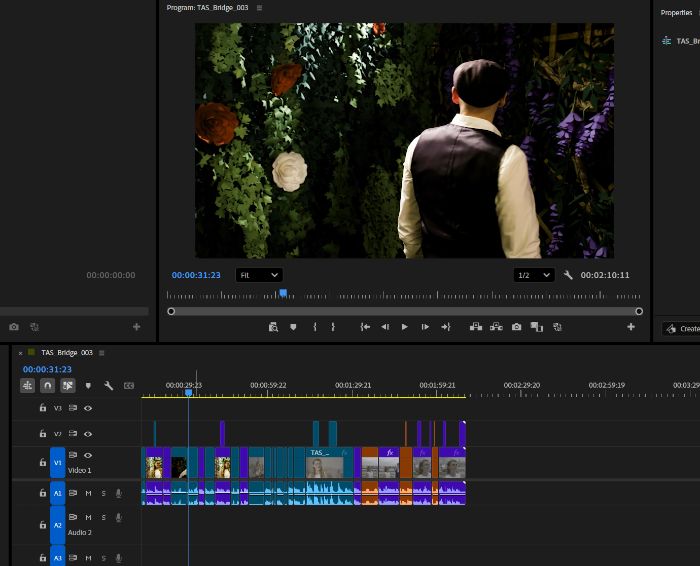Click the Program monitor playhead marker
Image resolution: width=700 pixels, height=566 pixels.
coord(283,293)
